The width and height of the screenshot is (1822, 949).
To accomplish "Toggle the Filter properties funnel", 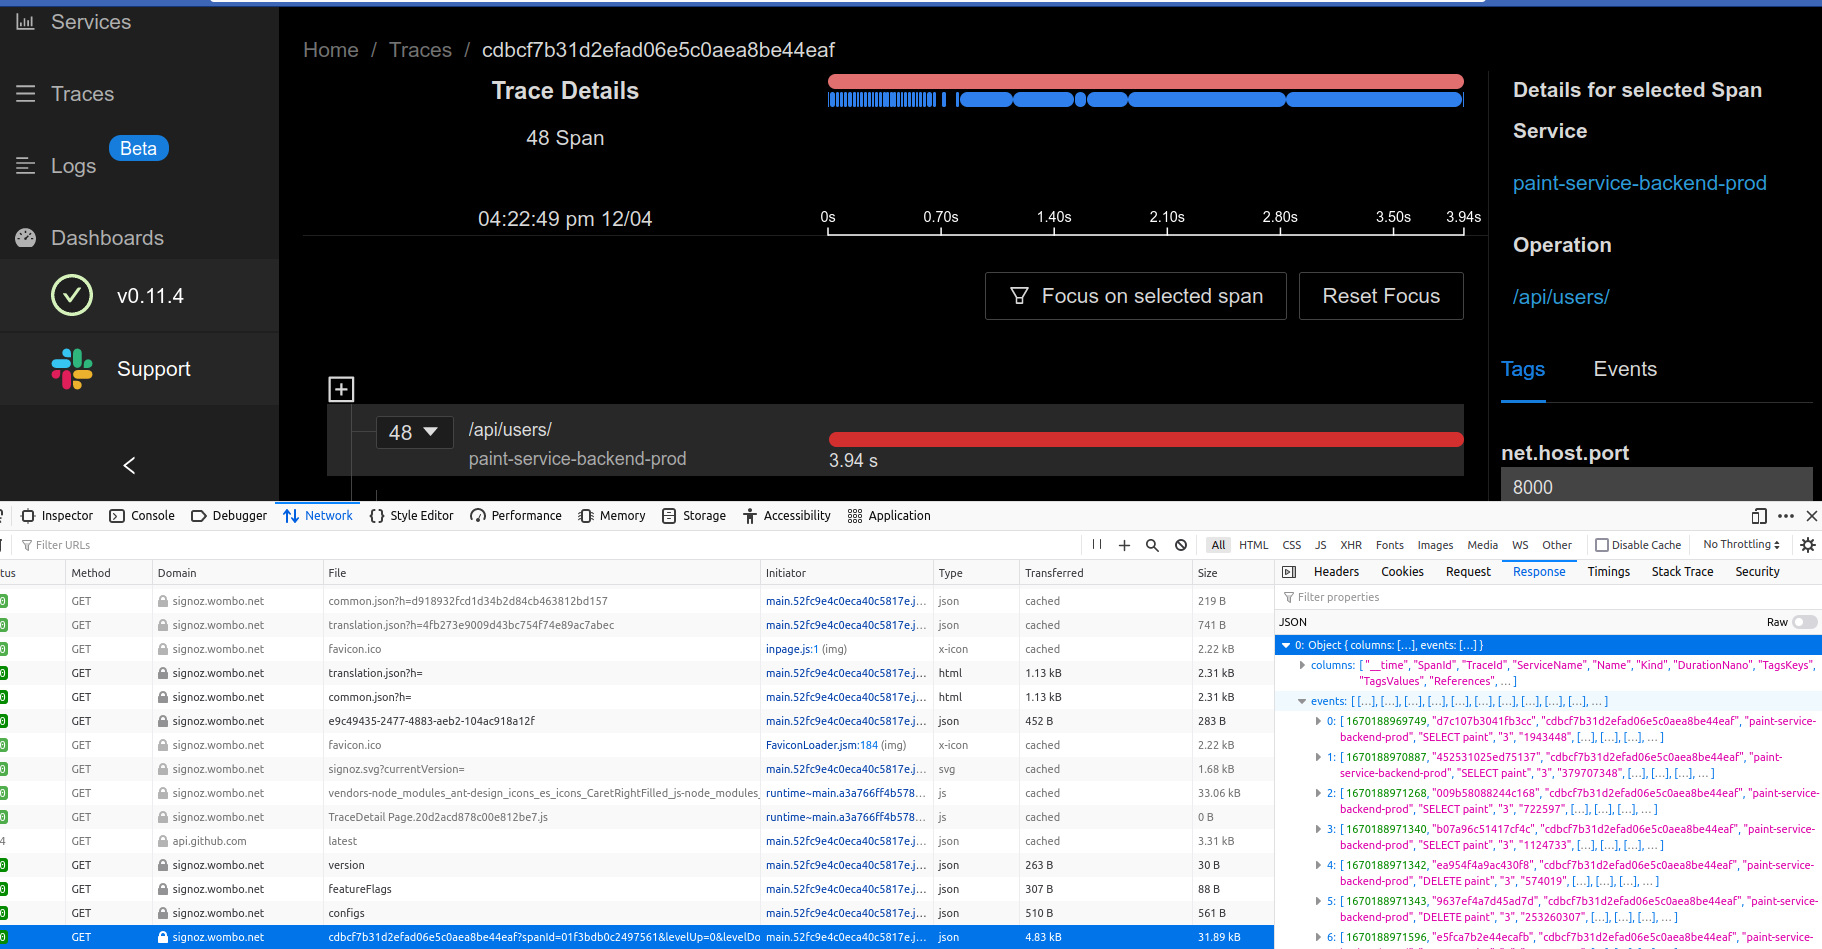I will 1289,596.
